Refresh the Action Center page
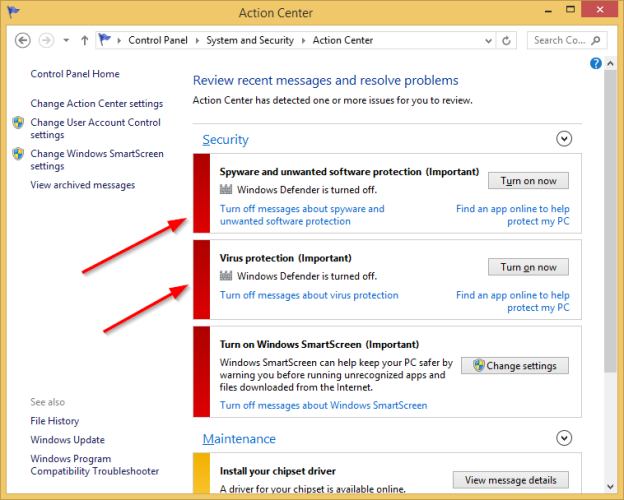This screenshot has height=500, width=624. (x=506, y=41)
